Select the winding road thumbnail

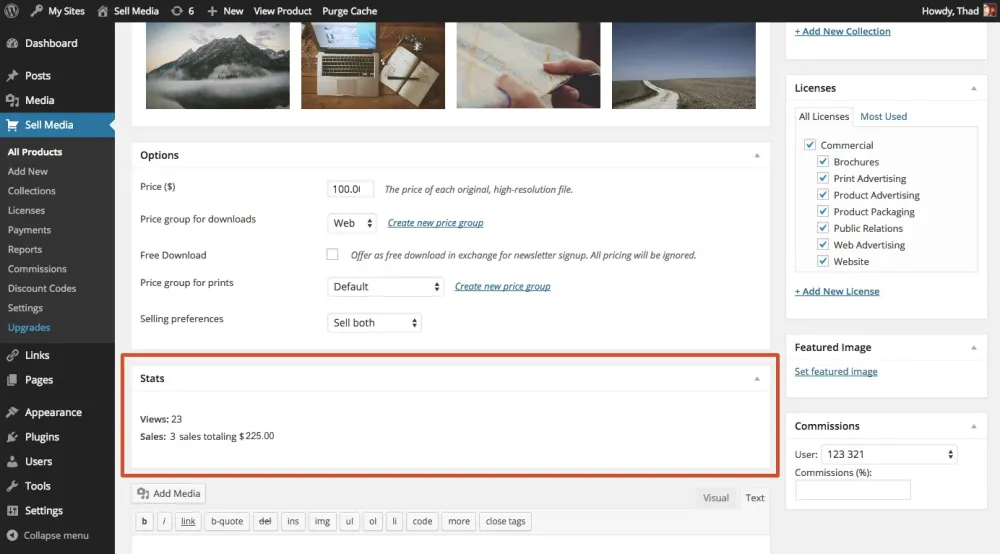684,66
